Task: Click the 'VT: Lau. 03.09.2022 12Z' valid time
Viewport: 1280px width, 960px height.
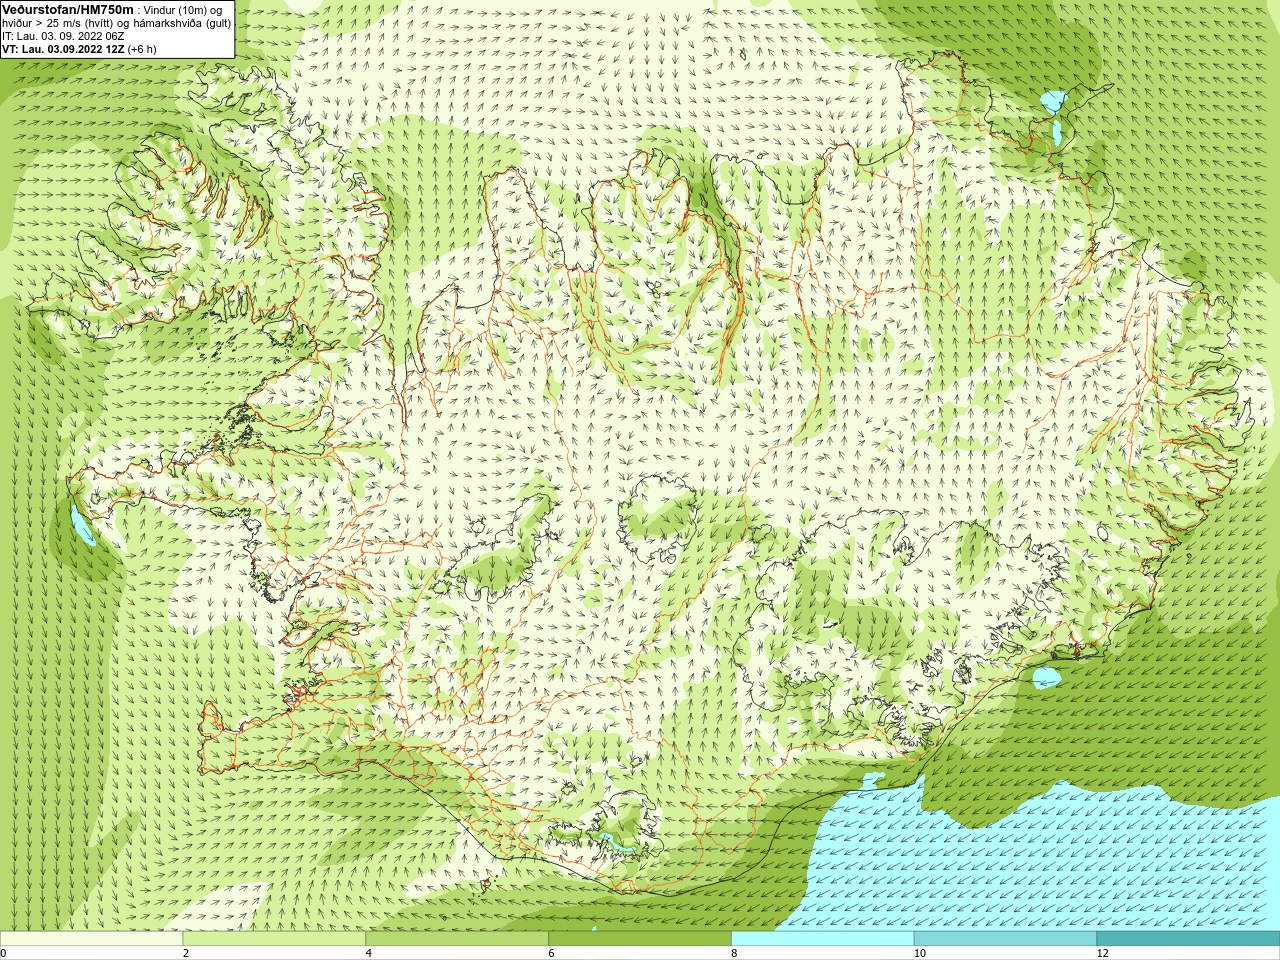Action: 62,49
